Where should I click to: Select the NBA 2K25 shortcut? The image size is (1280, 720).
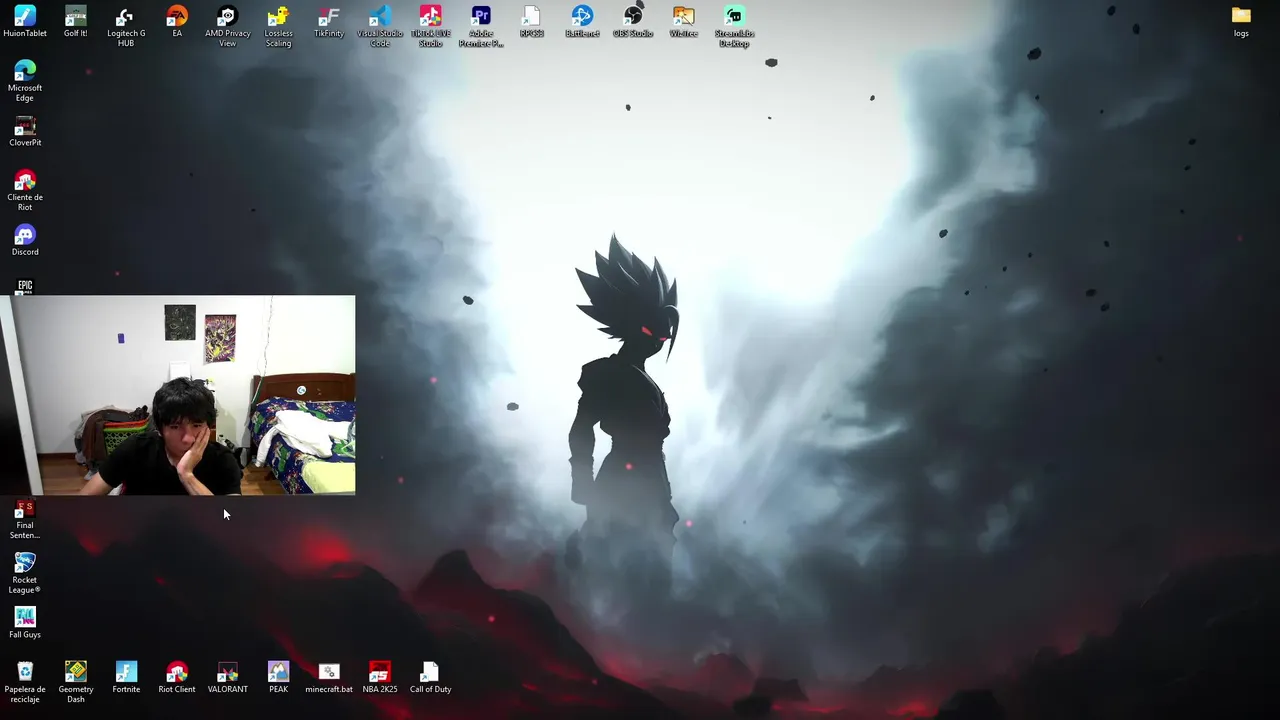[380, 677]
